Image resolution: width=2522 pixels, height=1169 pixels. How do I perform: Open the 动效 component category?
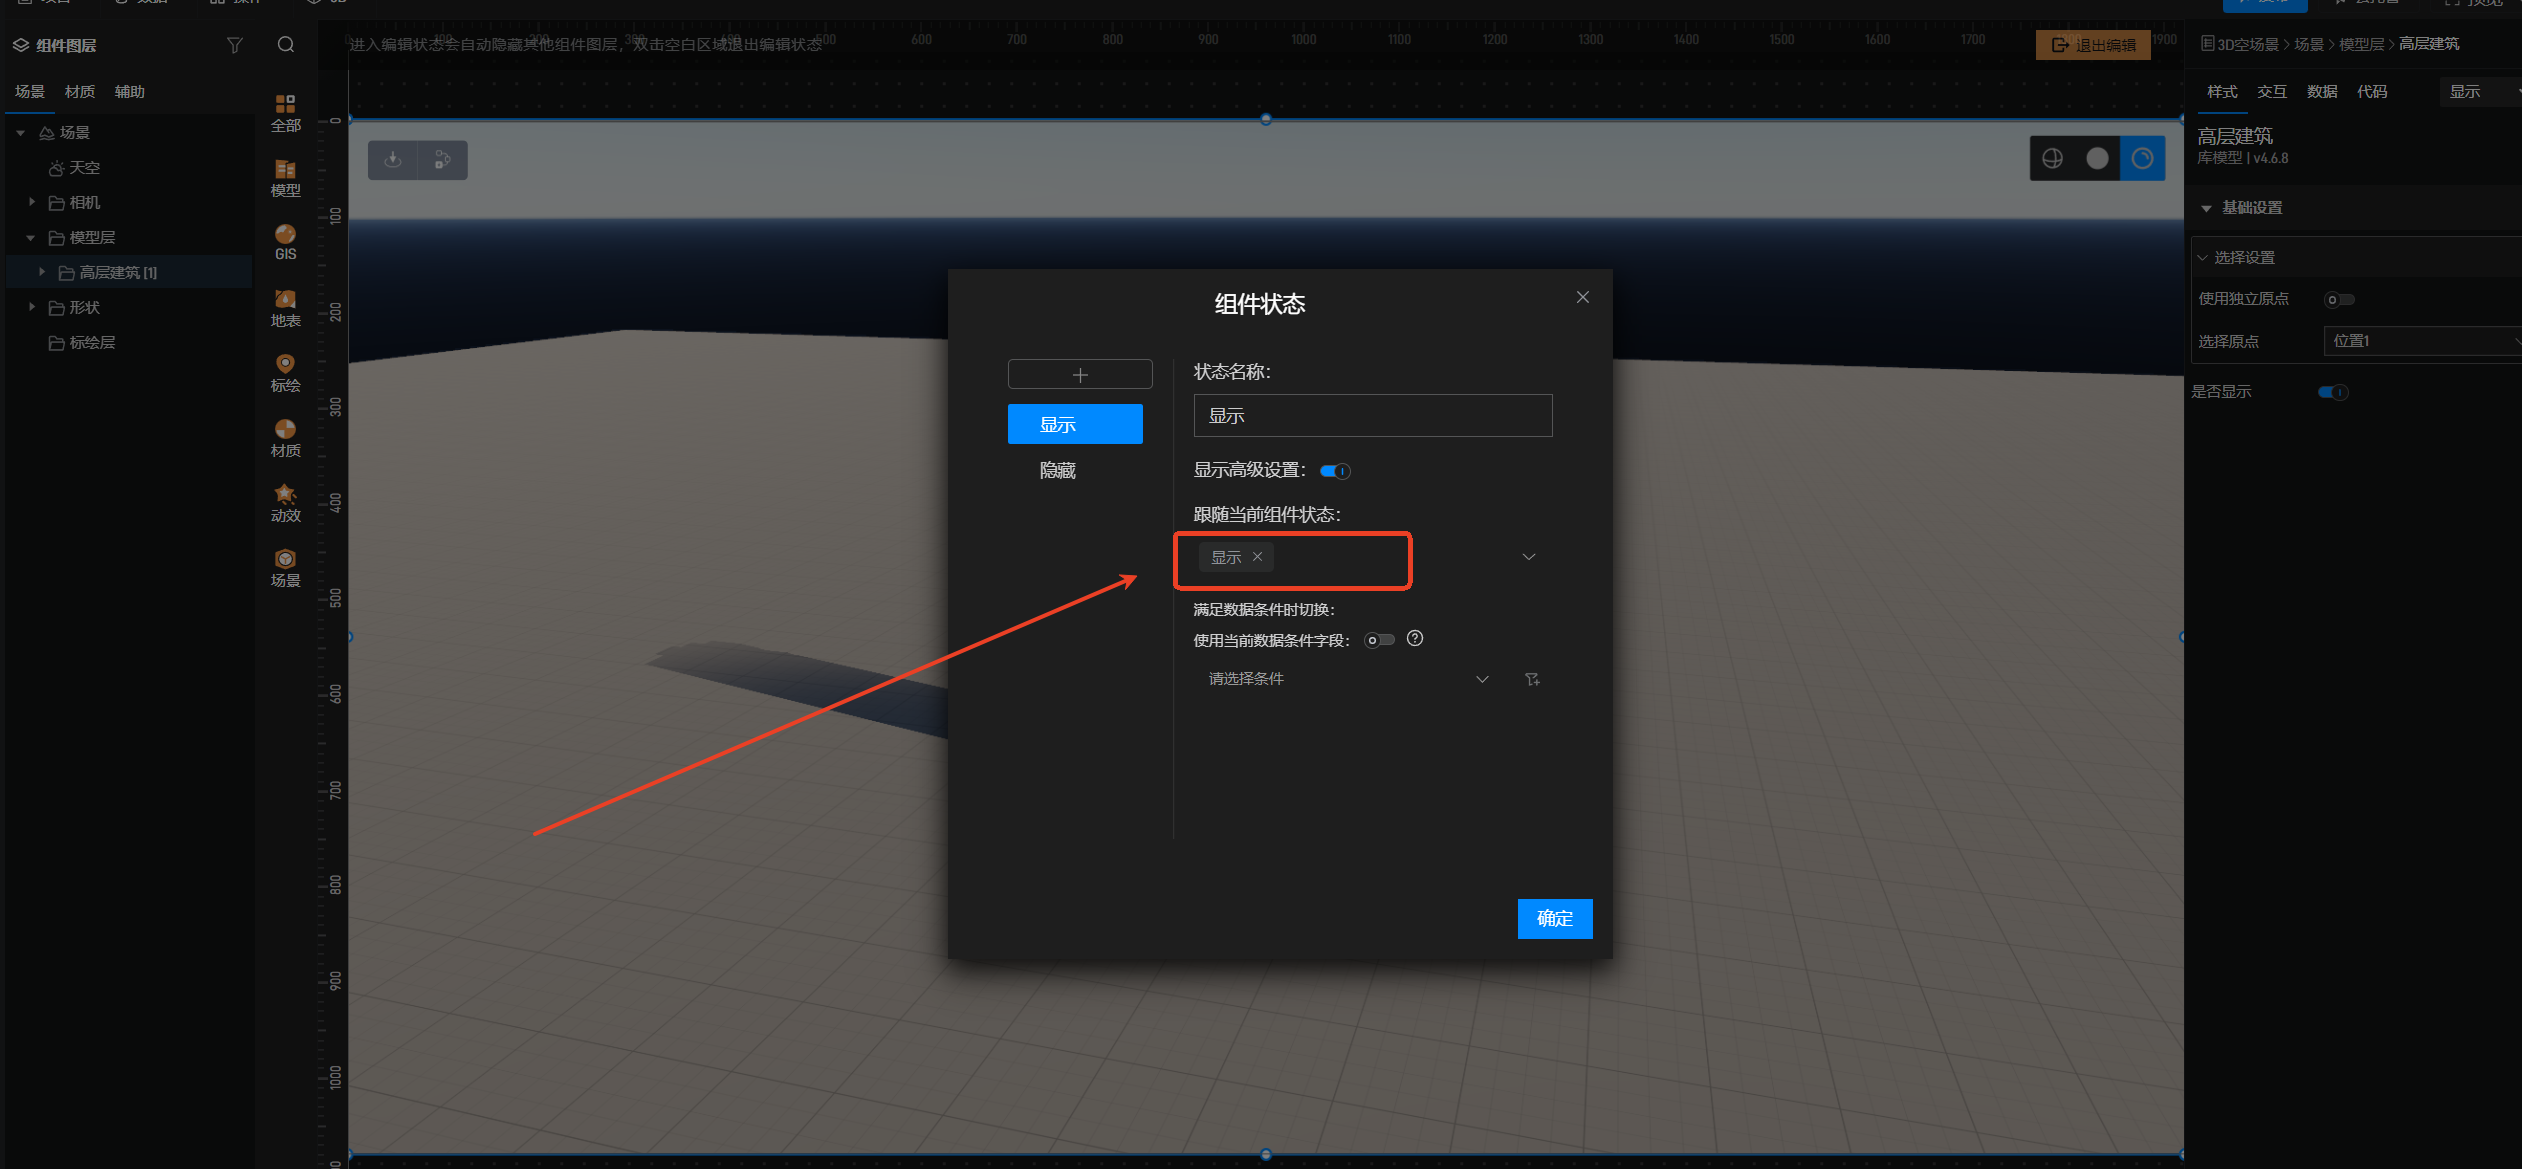click(x=285, y=503)
